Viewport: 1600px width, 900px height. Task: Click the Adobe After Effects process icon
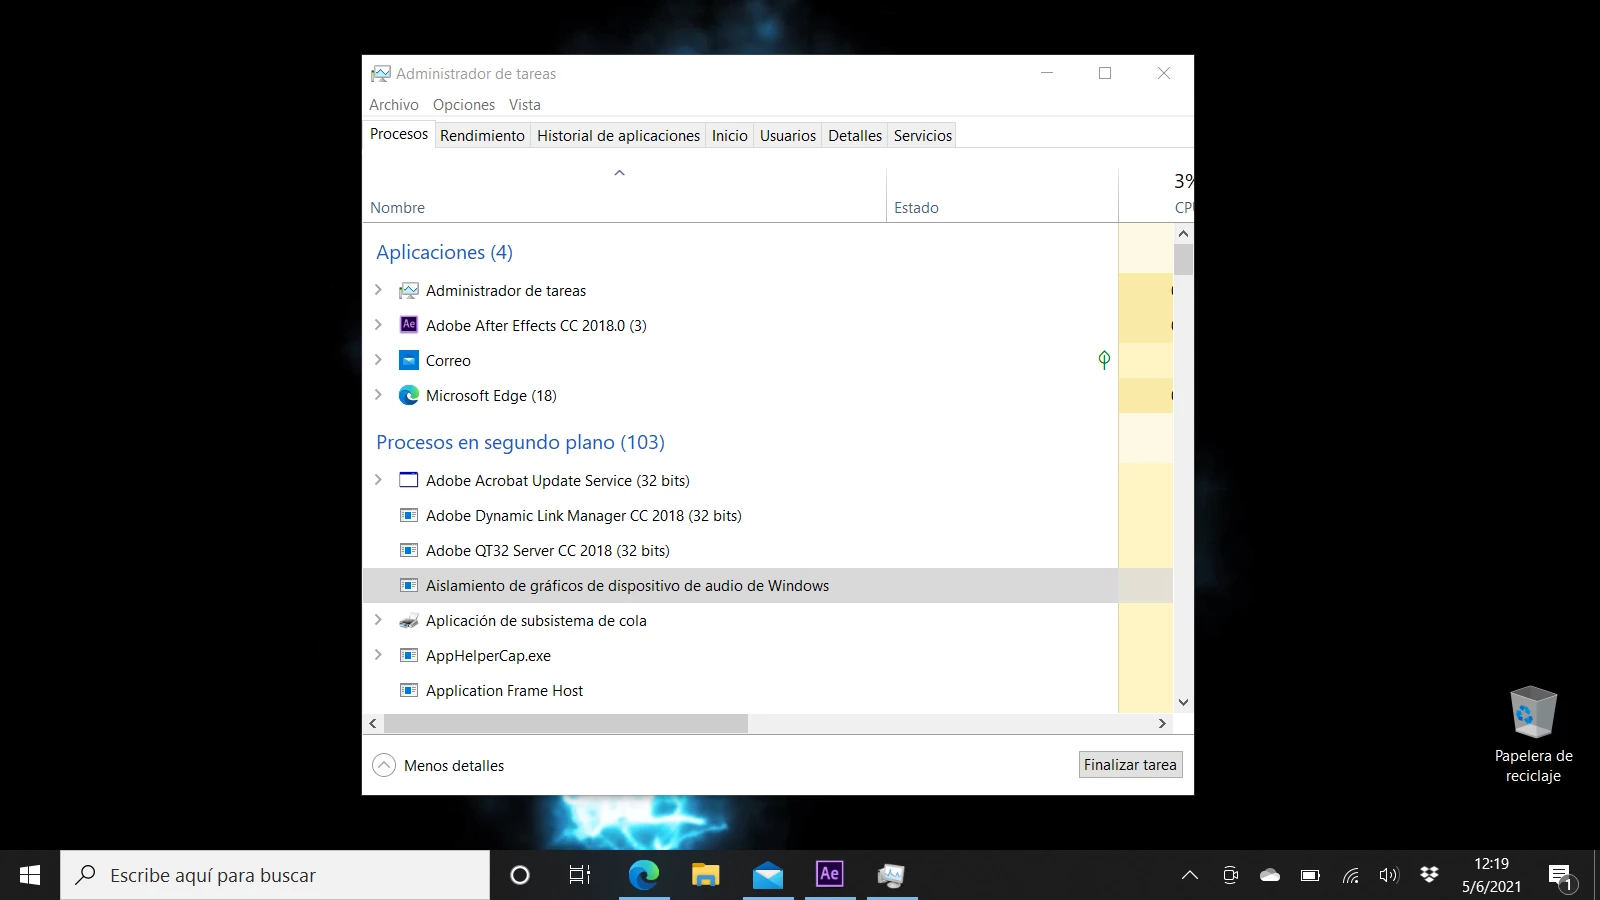click(x=408, y=325)
